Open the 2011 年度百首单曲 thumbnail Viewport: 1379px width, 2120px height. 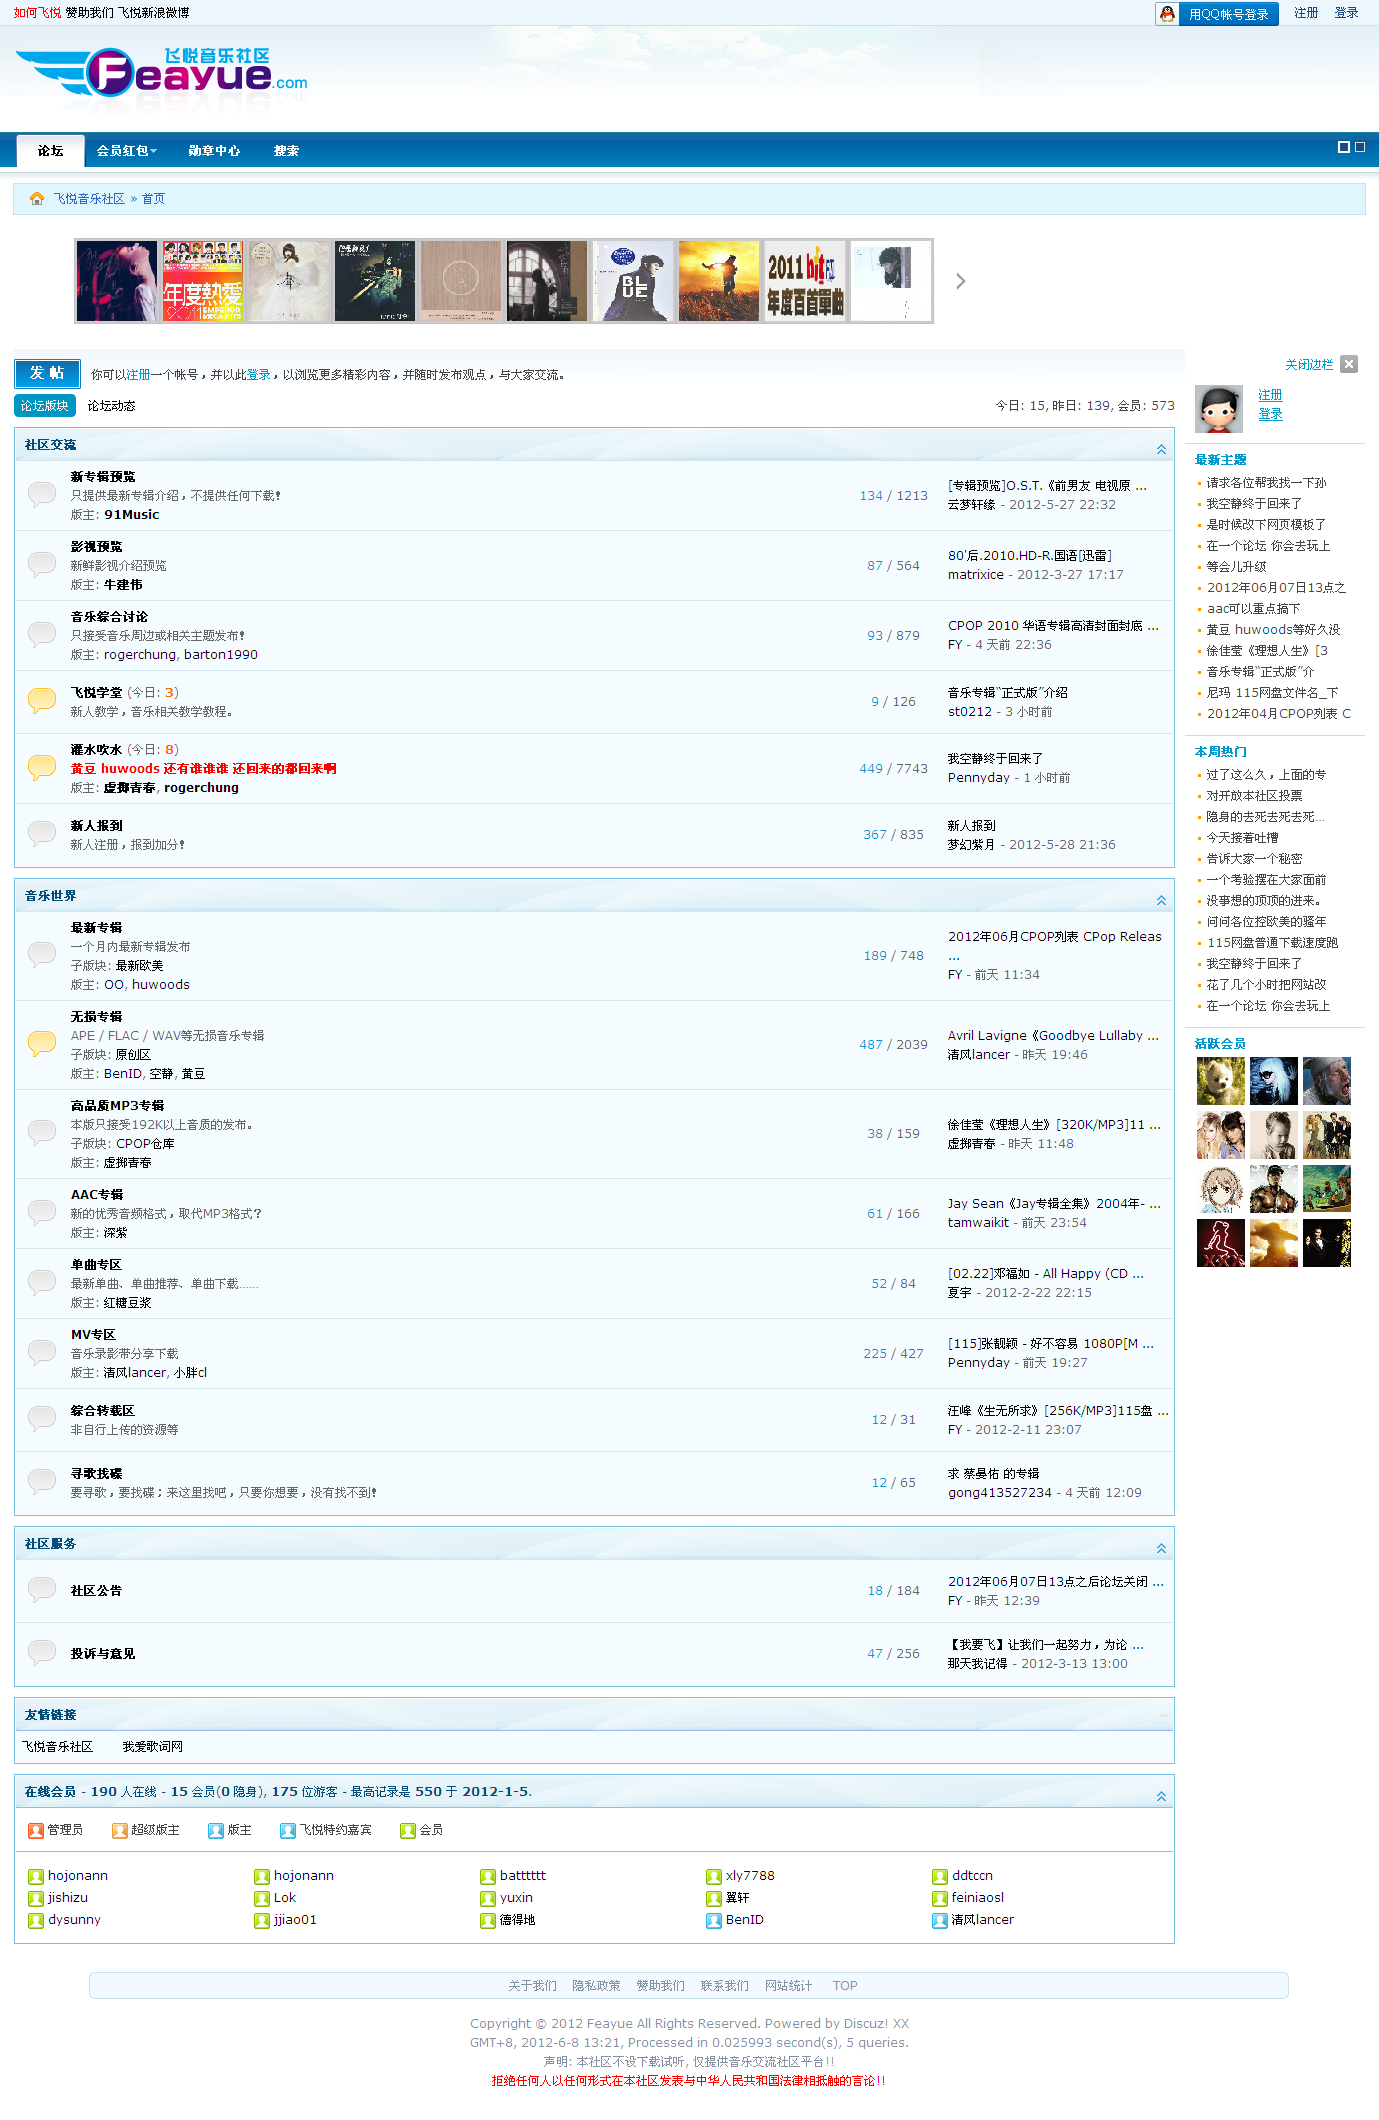coord(805,281)
